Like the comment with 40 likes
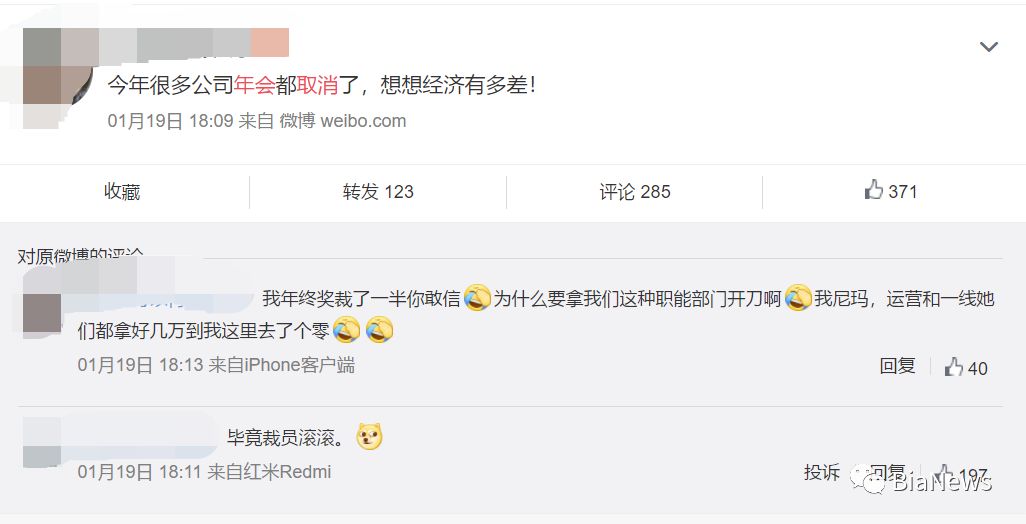The image size is (1026, 524). coord(966,368)
